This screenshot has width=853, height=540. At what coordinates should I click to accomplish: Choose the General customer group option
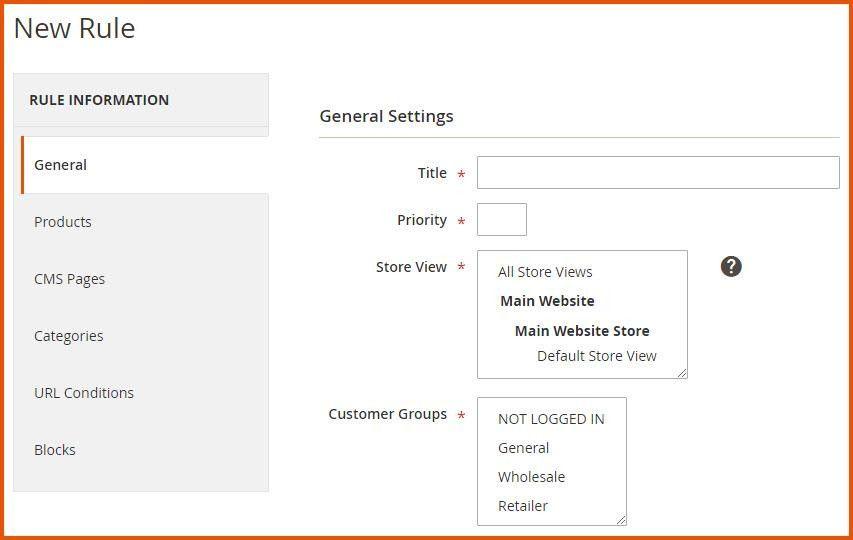(x=524, y=448)
